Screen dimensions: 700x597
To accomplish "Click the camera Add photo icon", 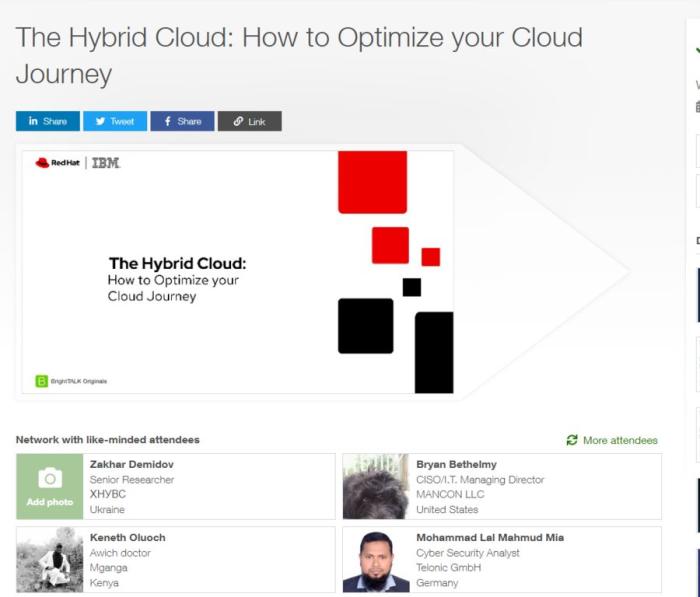I will [x=50, y=480].
